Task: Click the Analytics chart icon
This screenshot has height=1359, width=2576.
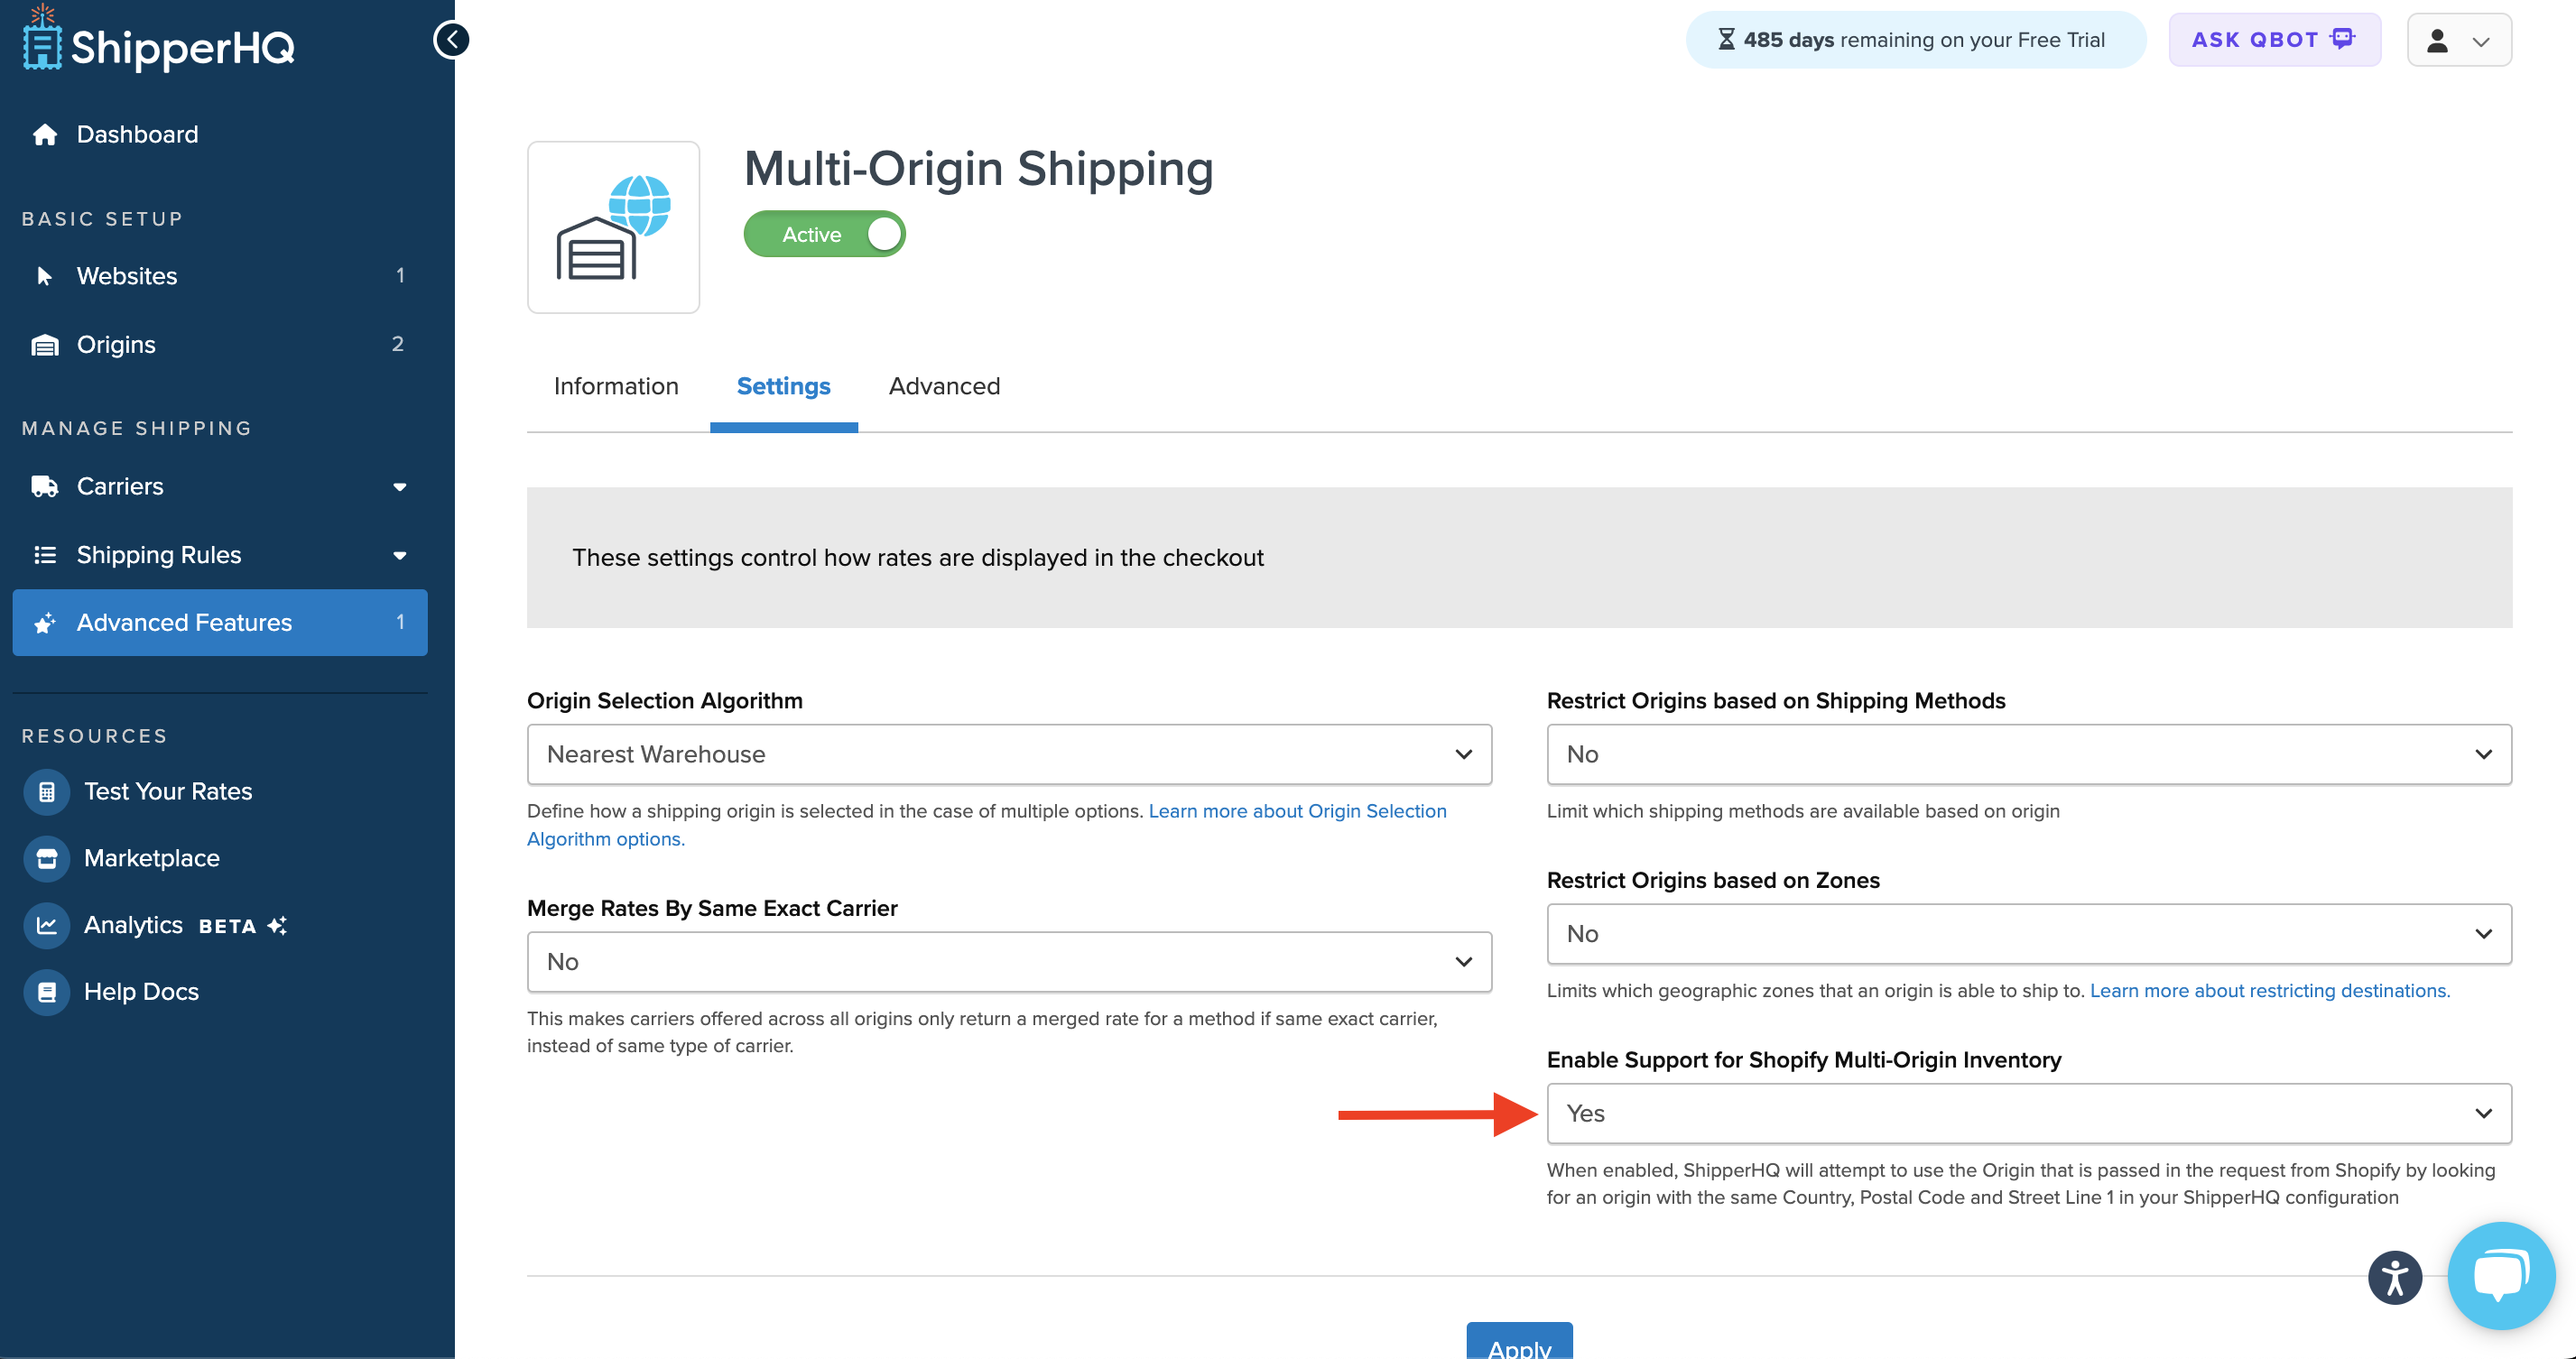Action: click(x=46, y=925)
